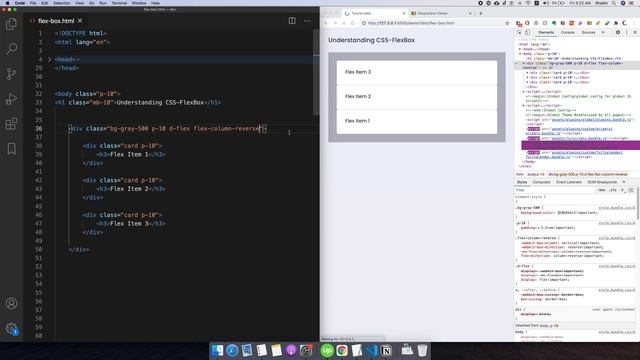Expand the second card div in DOM tree
The image size is (640, 360).
(527, 78)
